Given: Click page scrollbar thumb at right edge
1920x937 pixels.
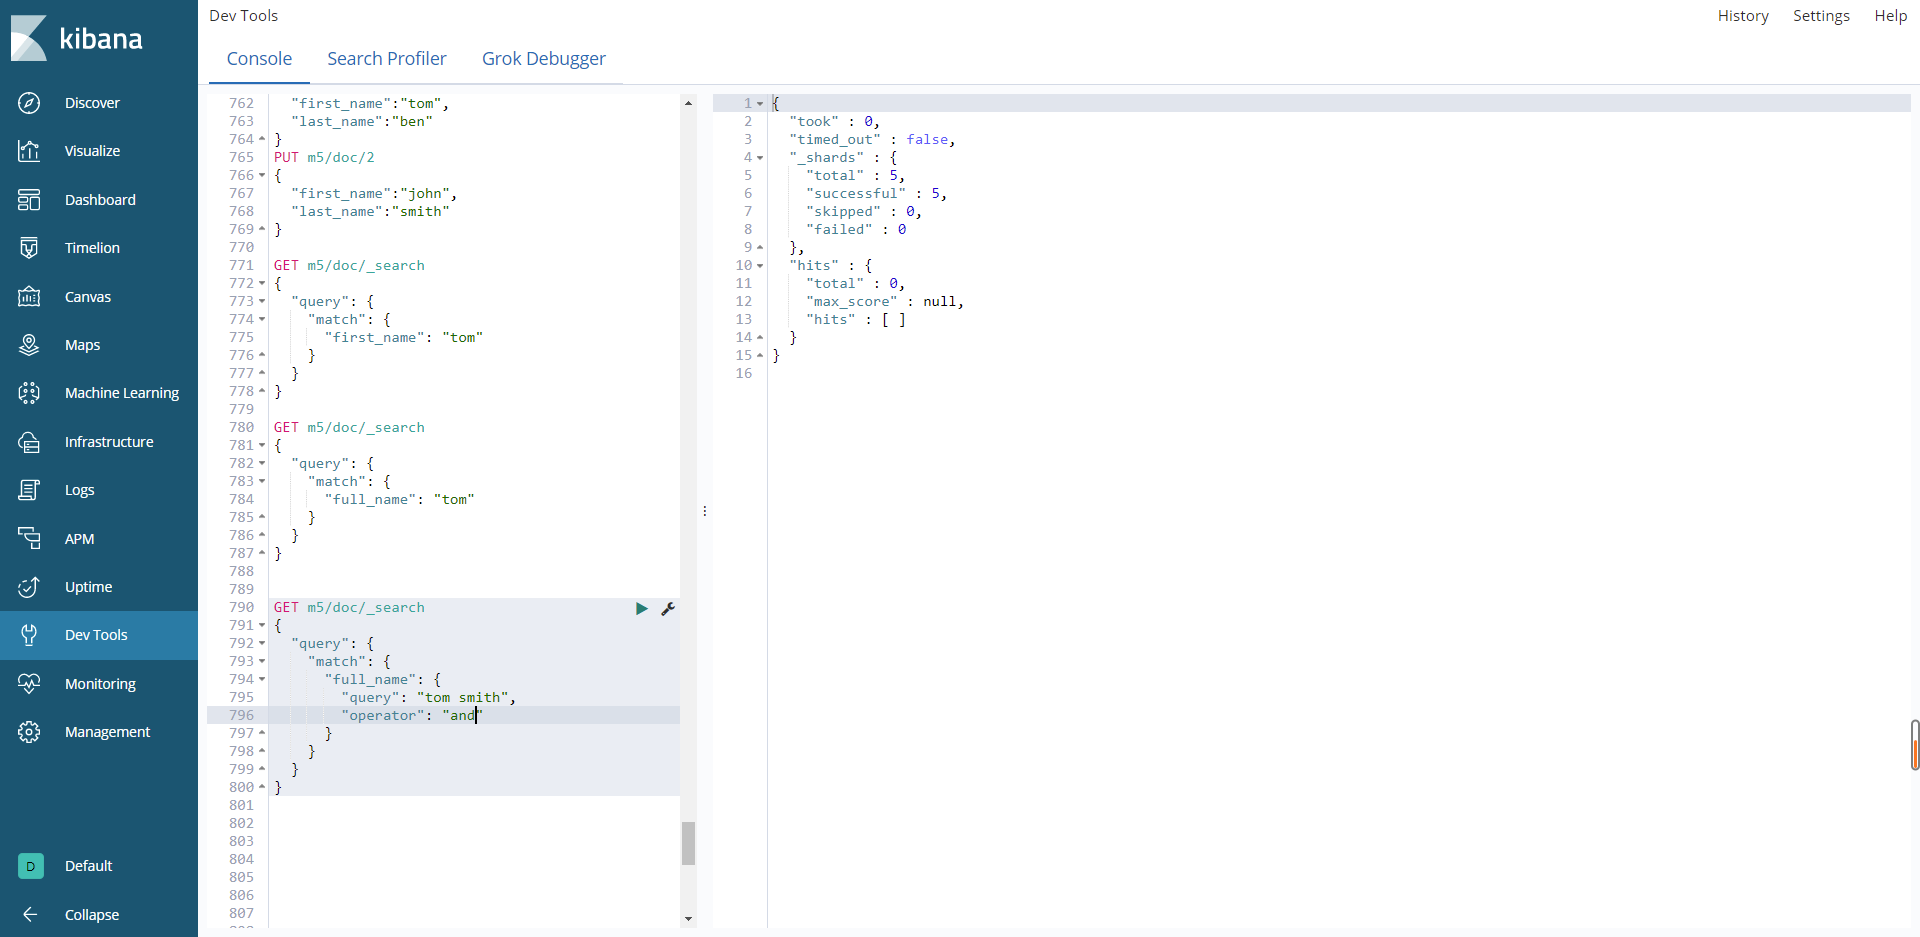Looking at the screenshot, I should click(x=1915, y=745).
